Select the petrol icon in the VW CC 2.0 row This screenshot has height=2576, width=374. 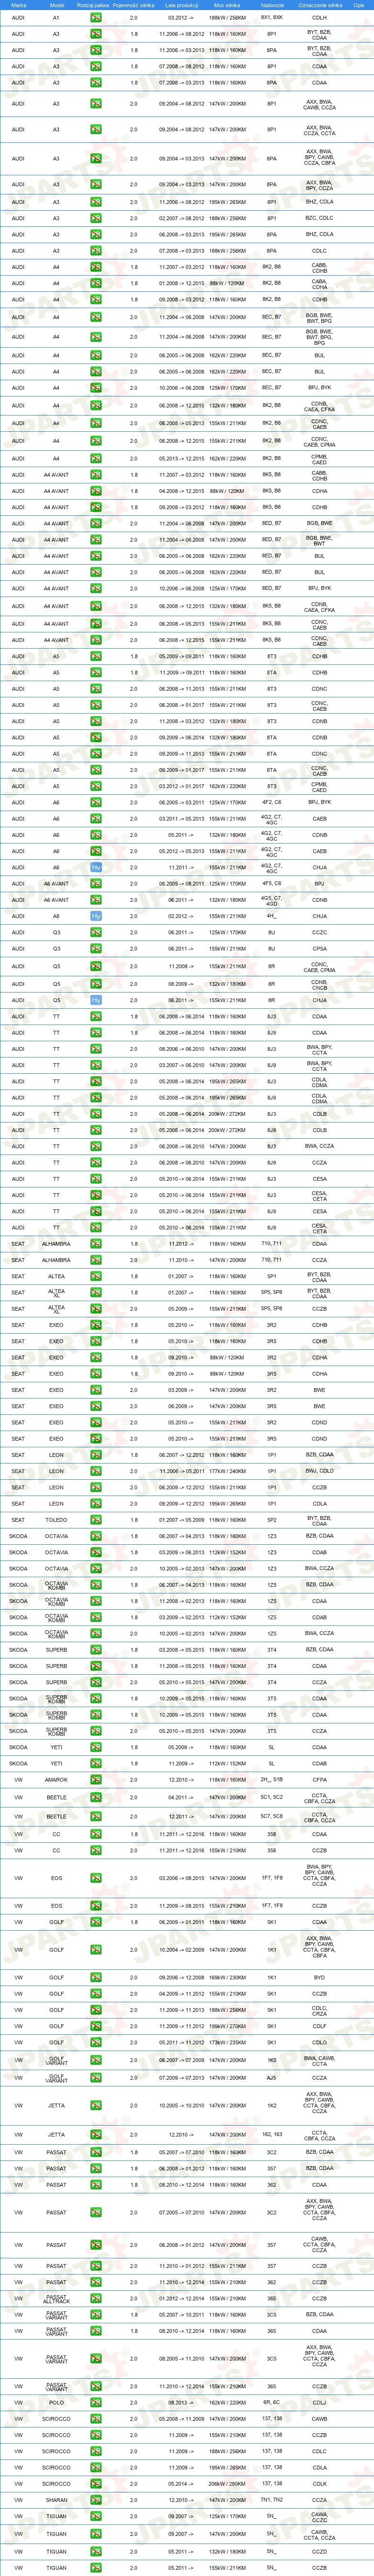click(96, 1851)
